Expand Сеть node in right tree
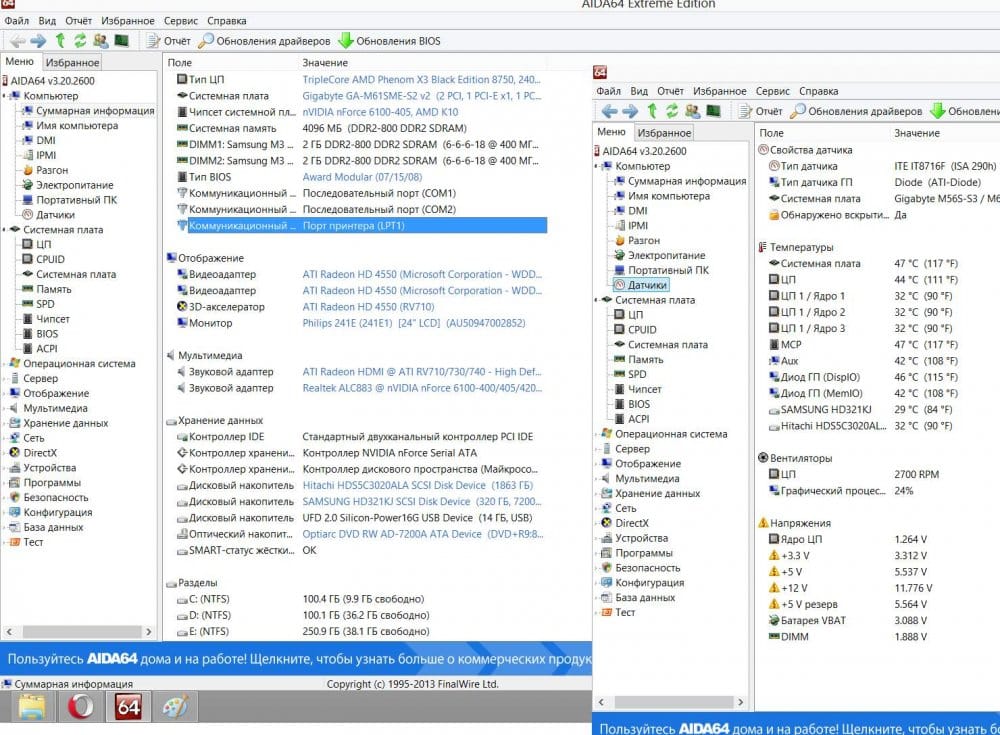The height and width of the screenshot is (735, 1000). point(596,509)
